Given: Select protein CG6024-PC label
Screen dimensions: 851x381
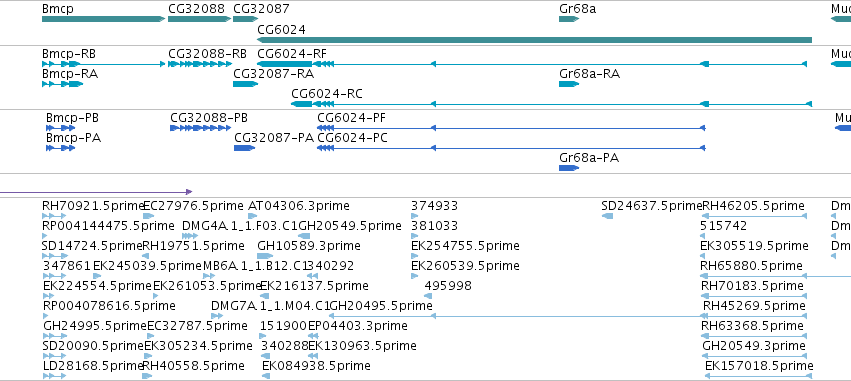Looking at the screenshot, I should 353,138.
